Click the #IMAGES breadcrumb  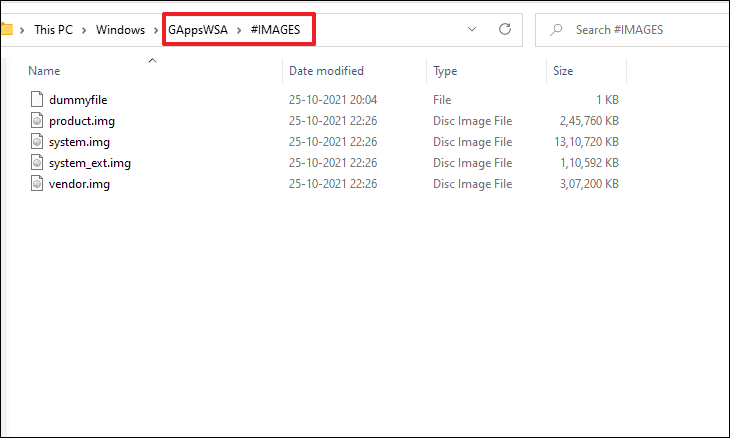click(x=275, y=30)
